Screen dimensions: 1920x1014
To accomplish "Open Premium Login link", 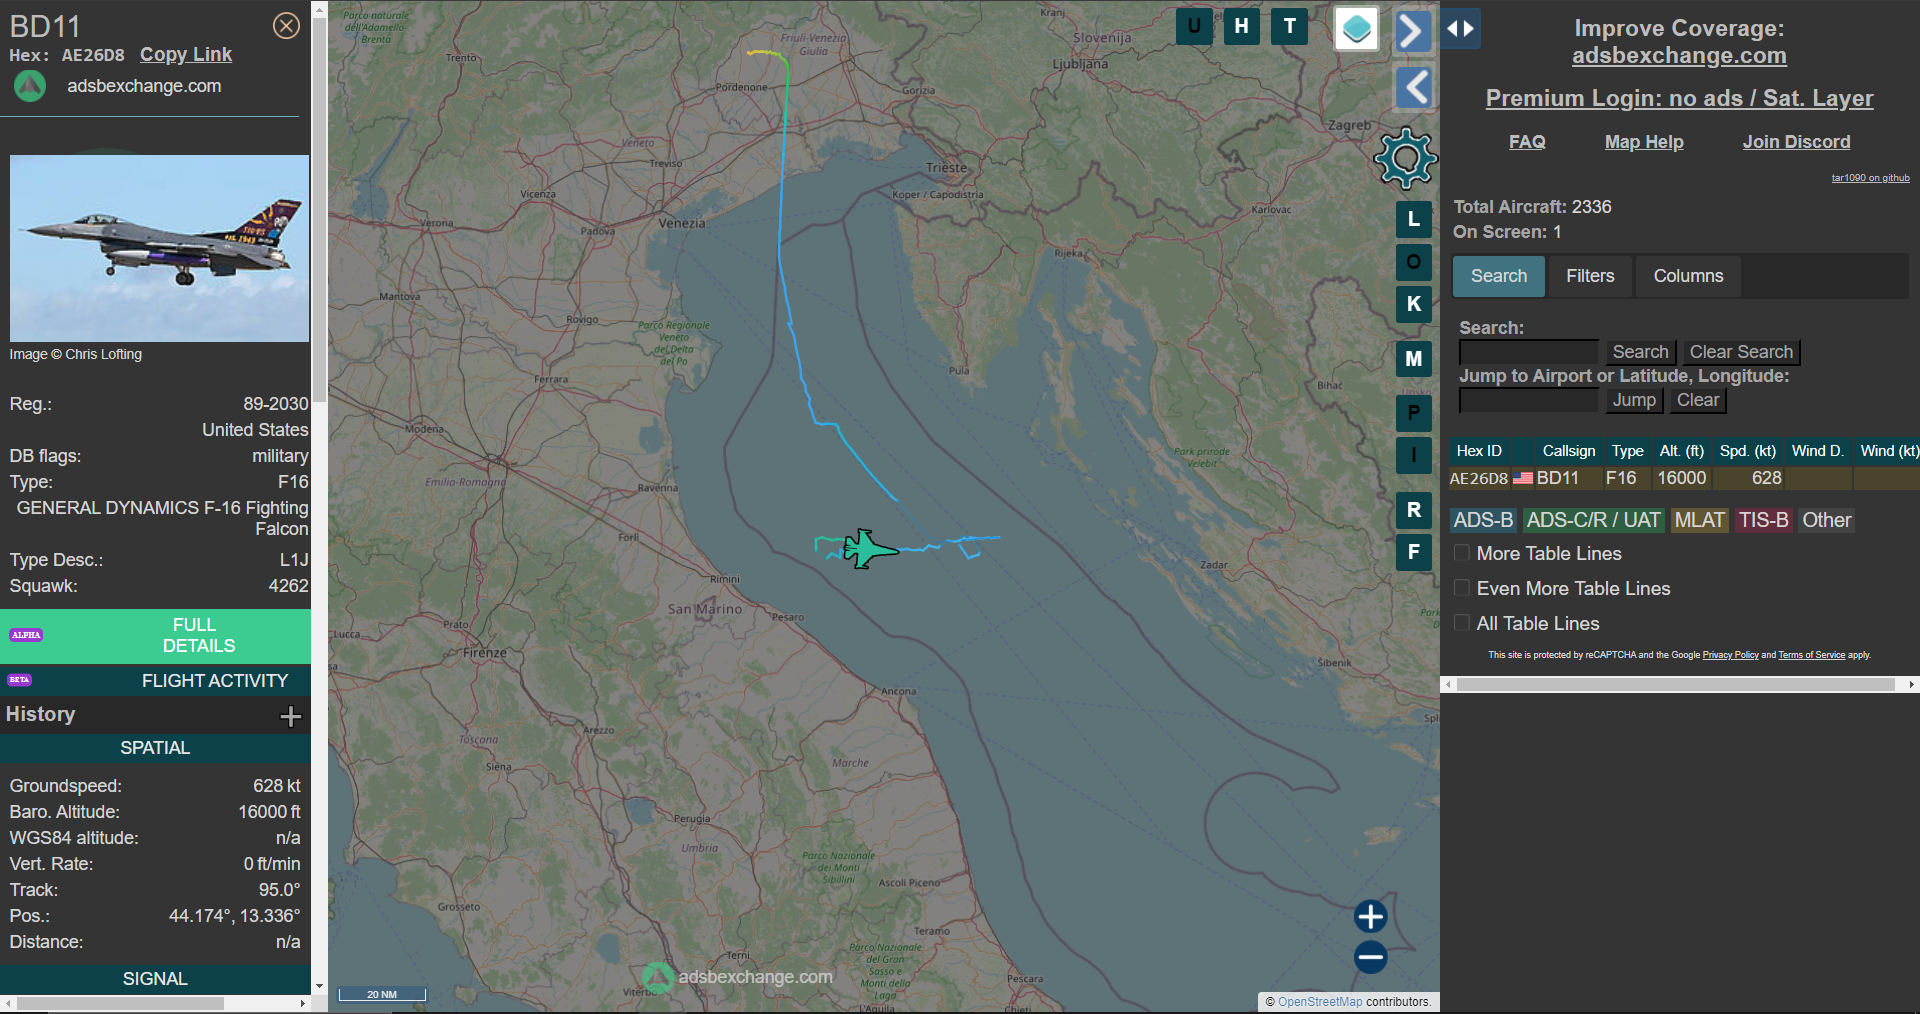I will (x=1679, y=98).
